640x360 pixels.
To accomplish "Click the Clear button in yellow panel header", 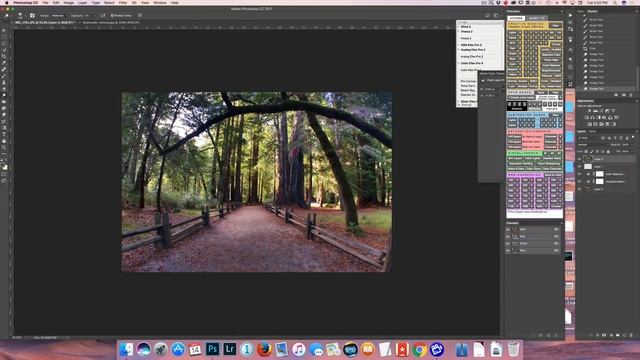I will [x=555, y=25].
